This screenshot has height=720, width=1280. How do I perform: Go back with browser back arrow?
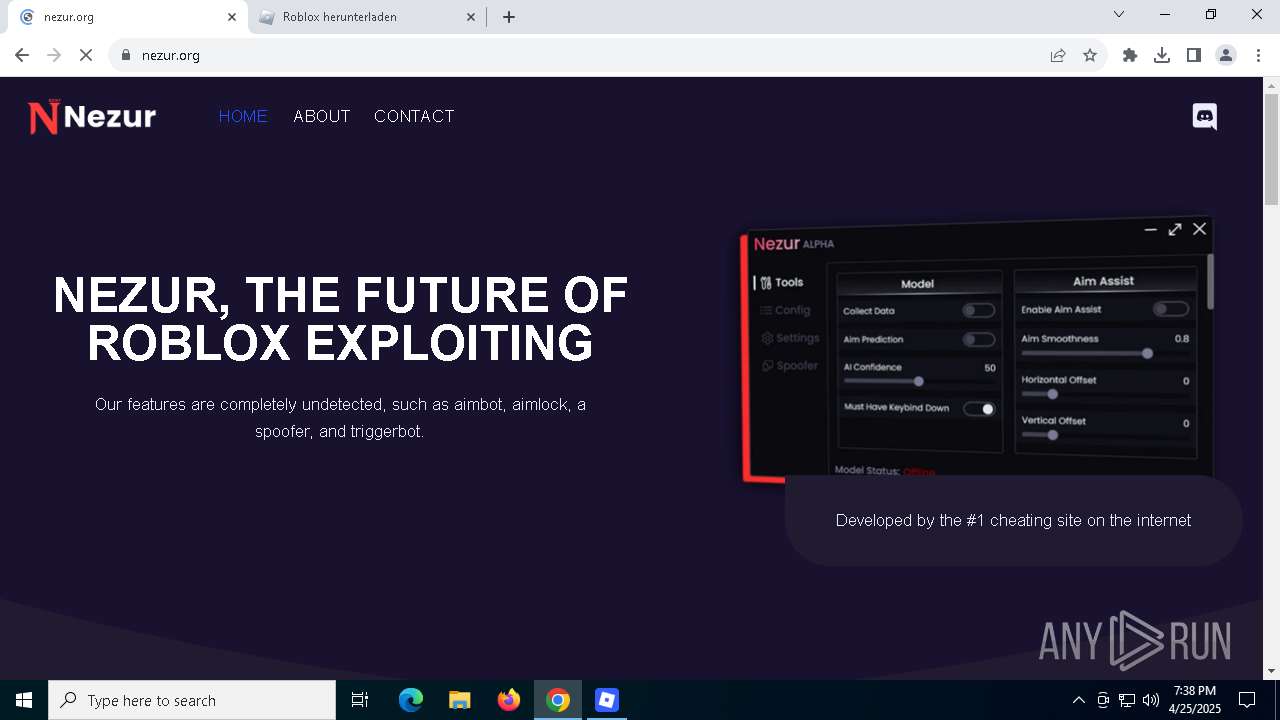(22, 55)
